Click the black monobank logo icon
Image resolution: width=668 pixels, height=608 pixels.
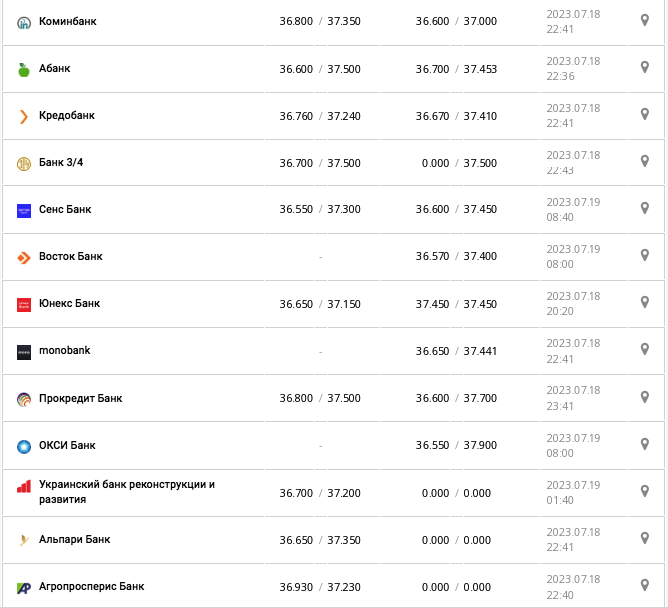pos(24,352)
